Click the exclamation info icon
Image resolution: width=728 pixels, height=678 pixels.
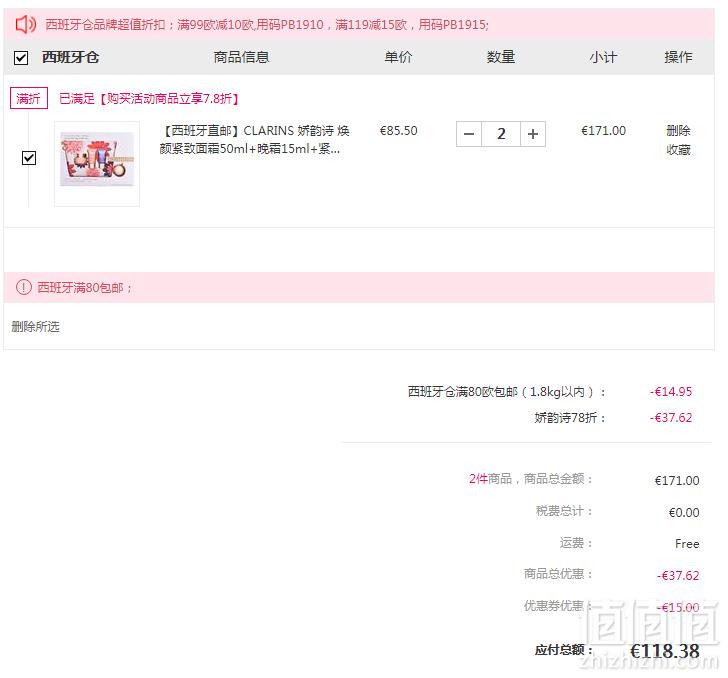point(24,287)
